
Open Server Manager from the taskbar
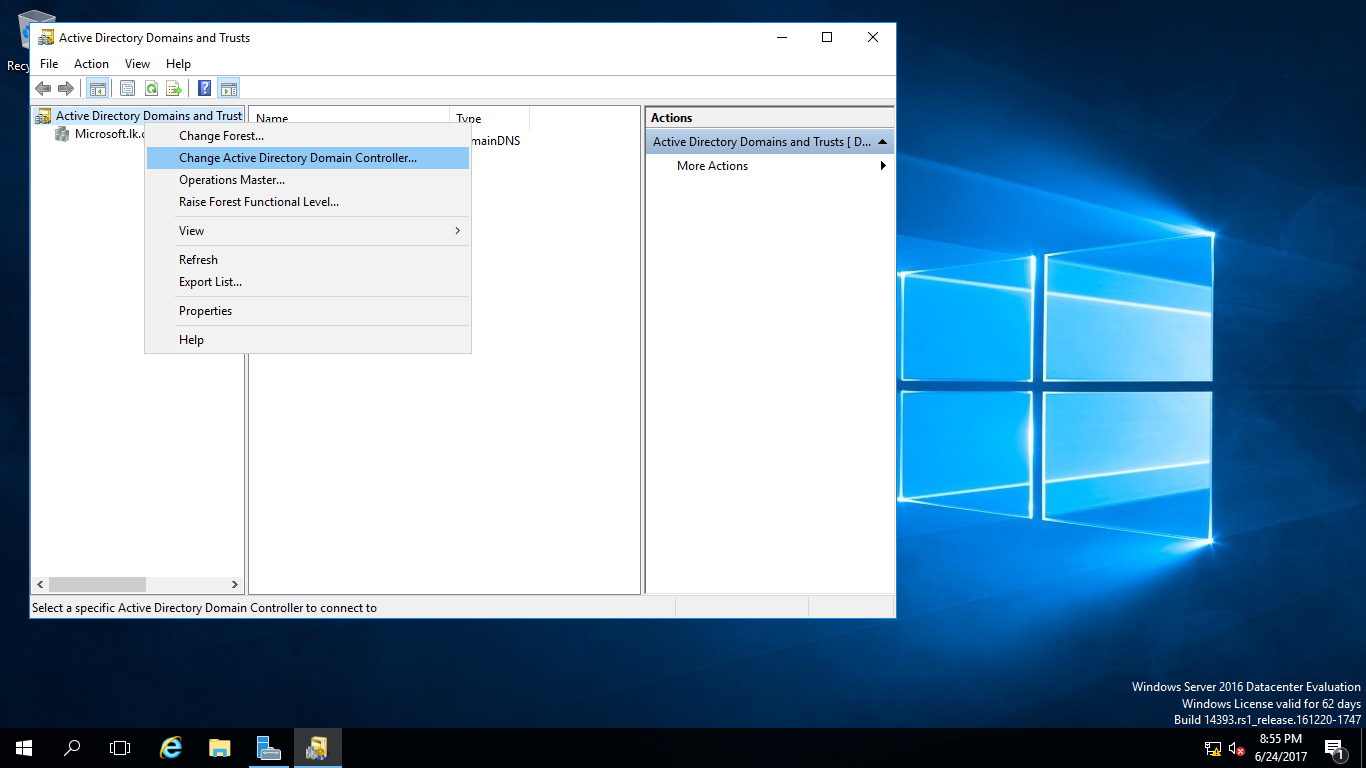tap(268, 748)
